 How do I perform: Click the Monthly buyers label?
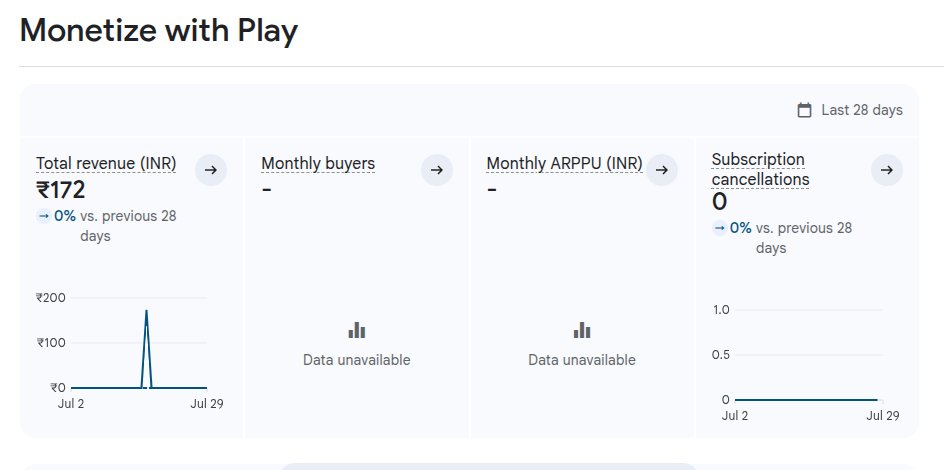pyautogui.click(x=318, y=163)
